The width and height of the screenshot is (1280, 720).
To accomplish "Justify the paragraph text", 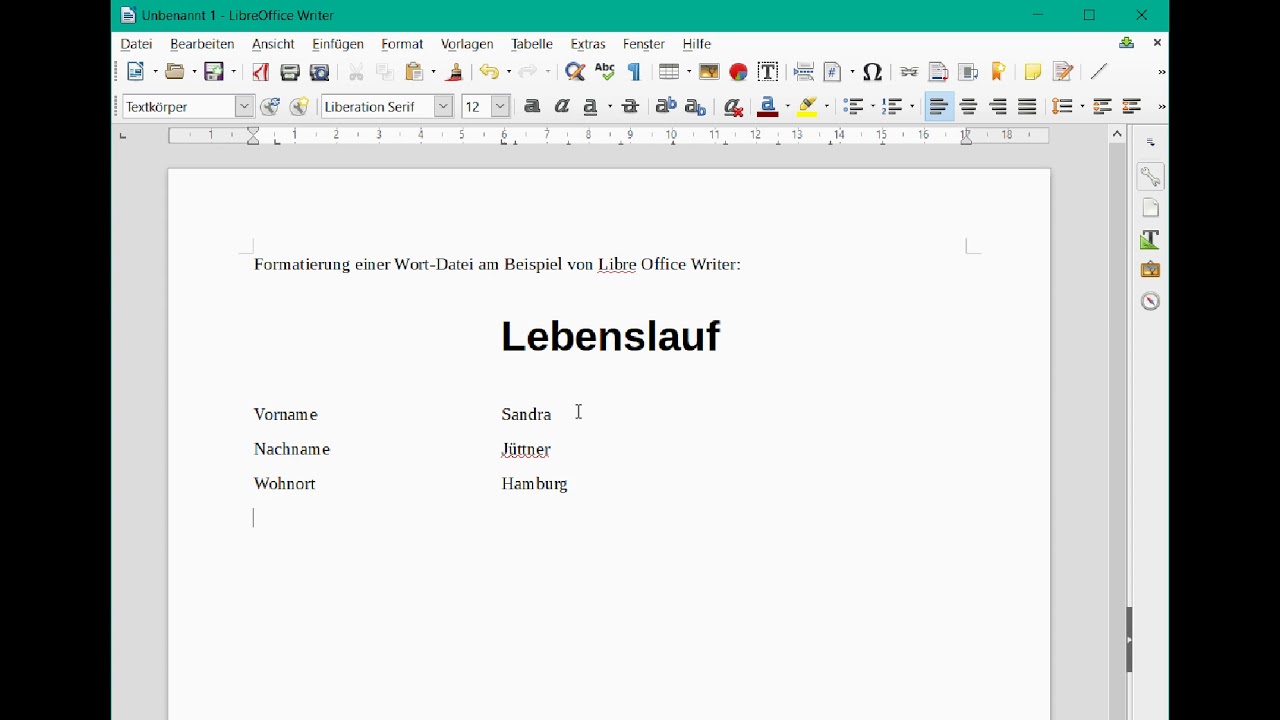I will point(1028,106).
